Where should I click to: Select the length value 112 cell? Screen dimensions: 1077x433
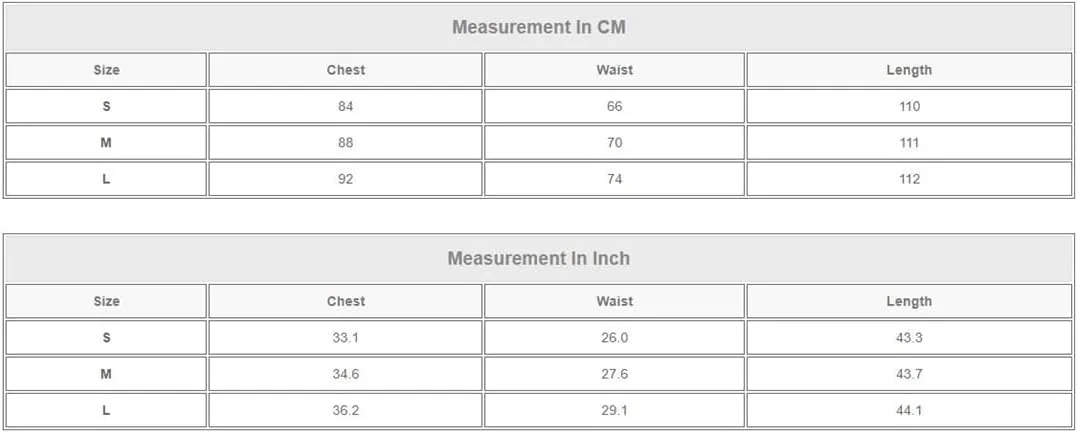coord(909,179)
